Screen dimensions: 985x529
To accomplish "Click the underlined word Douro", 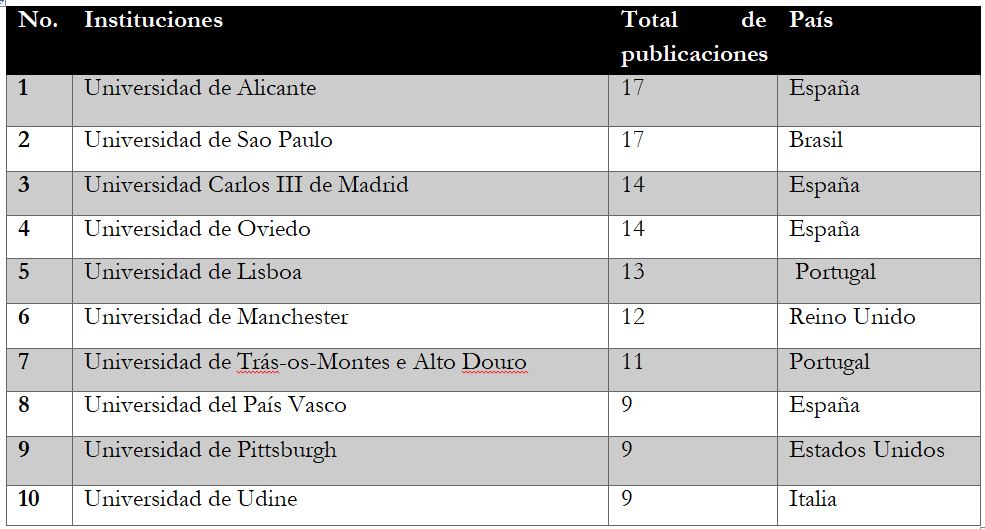I will 494,362.
